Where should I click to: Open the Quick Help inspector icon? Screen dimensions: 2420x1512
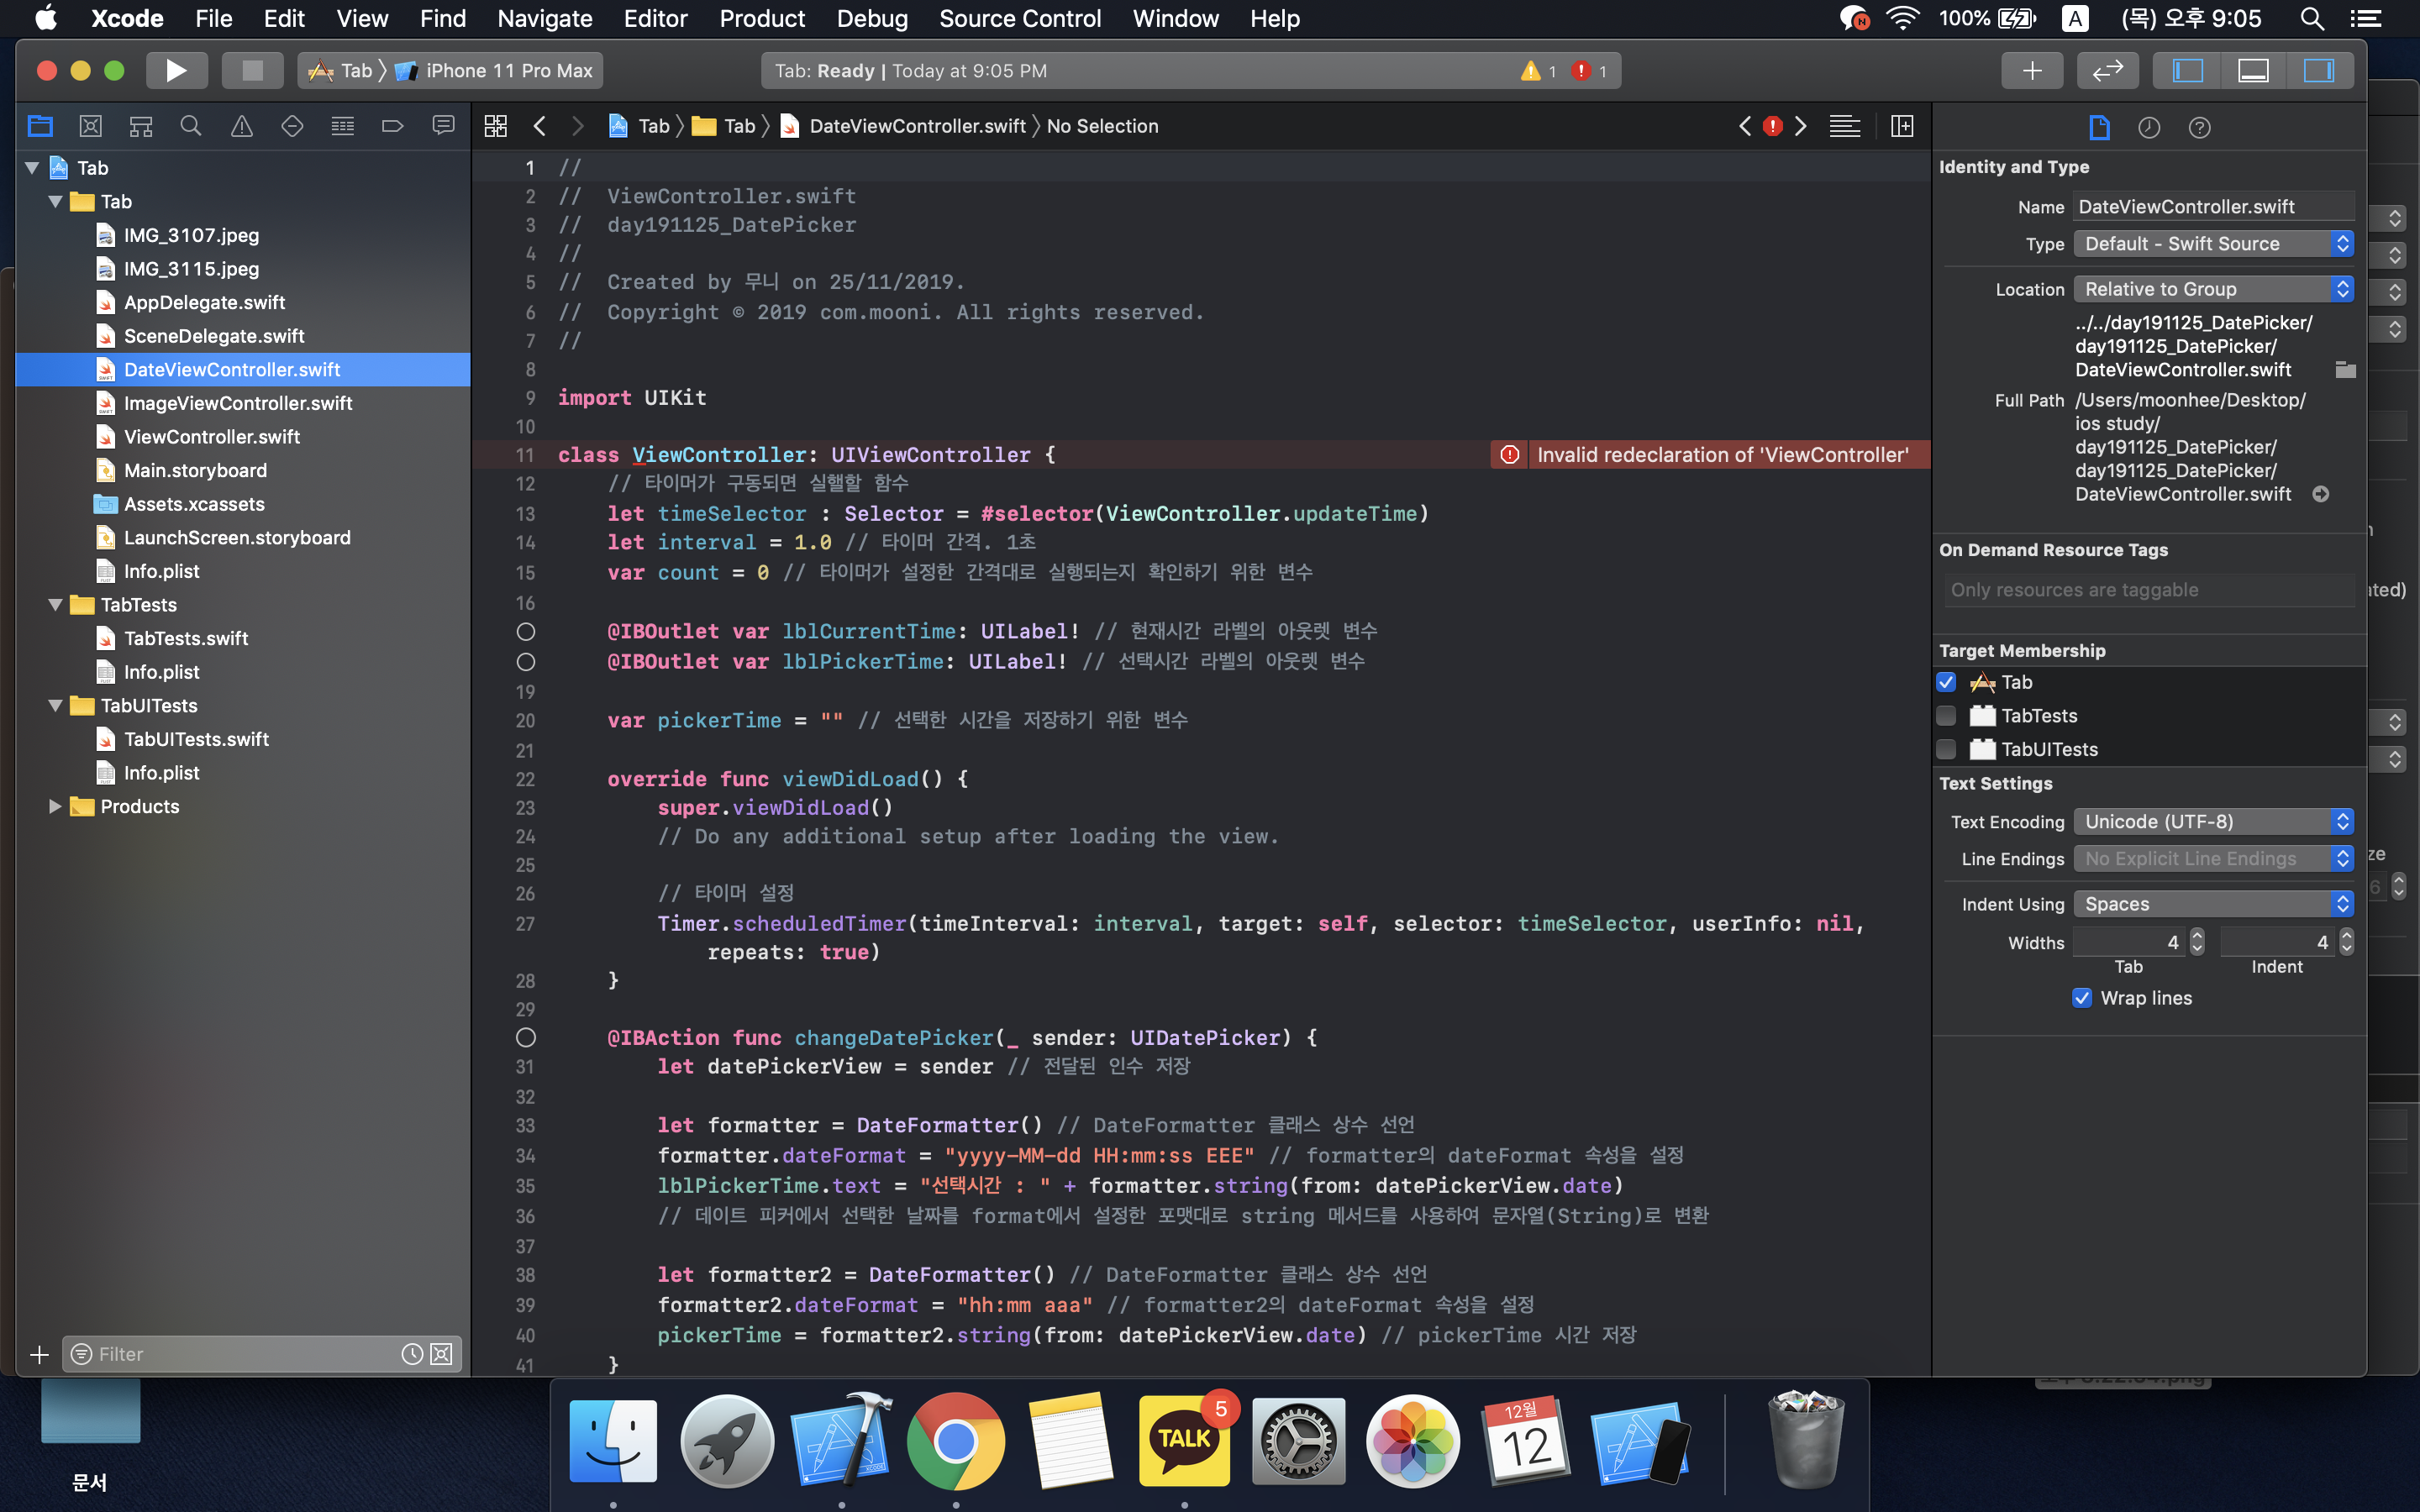pyautogui.click(x=2199, y=127)
